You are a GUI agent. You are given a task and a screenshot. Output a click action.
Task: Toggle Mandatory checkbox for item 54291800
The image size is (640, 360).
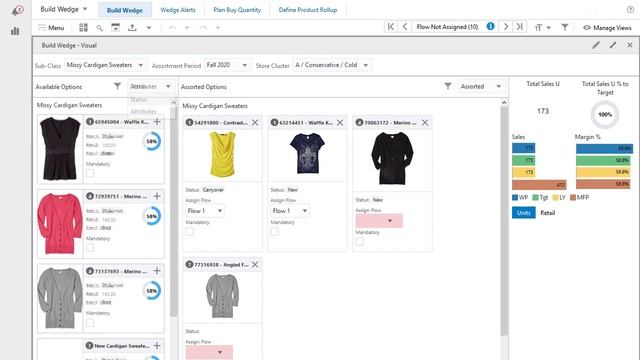point(190,231)
